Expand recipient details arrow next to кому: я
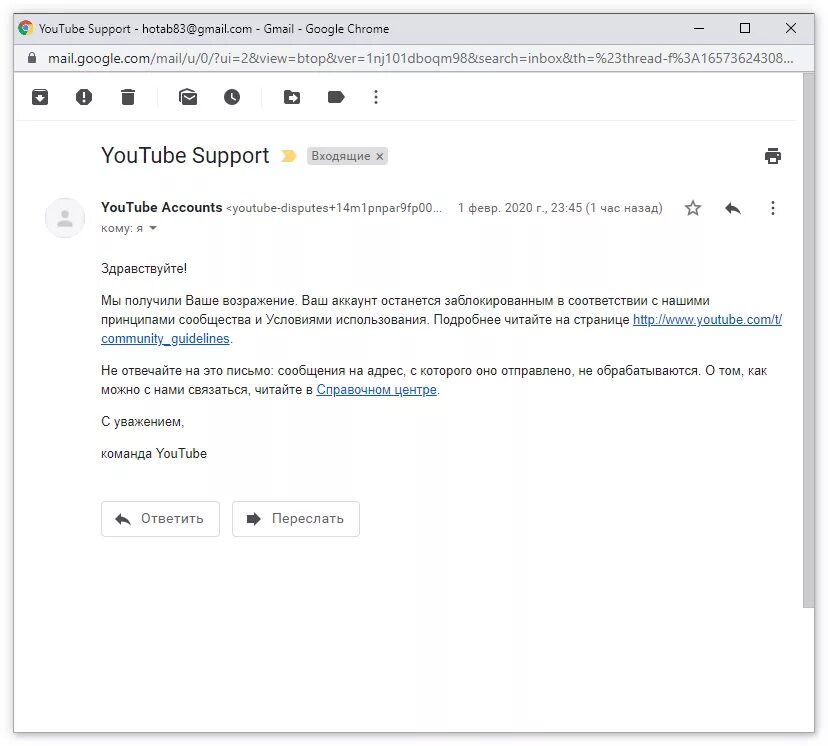 [x=153, y=228]
